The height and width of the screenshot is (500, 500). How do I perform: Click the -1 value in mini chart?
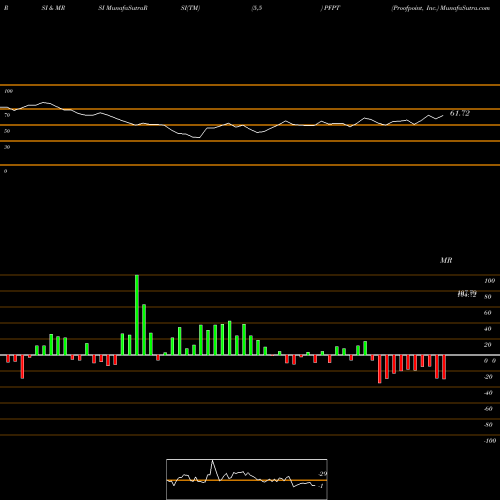[x=321, y=486]
